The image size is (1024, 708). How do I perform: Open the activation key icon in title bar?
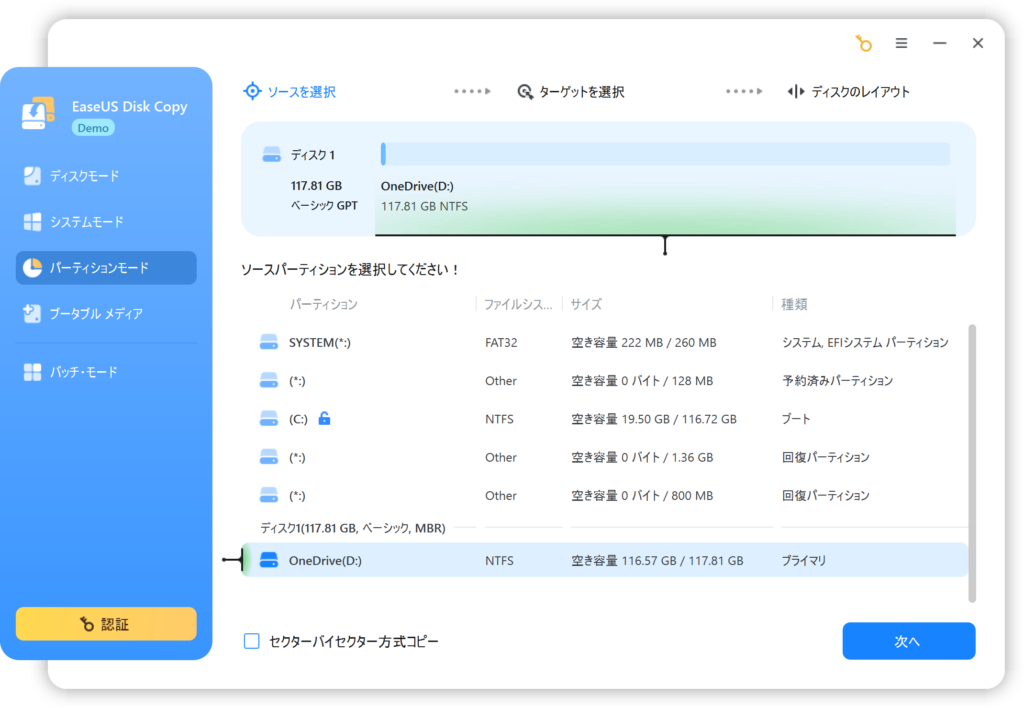[x=863, y=43]
